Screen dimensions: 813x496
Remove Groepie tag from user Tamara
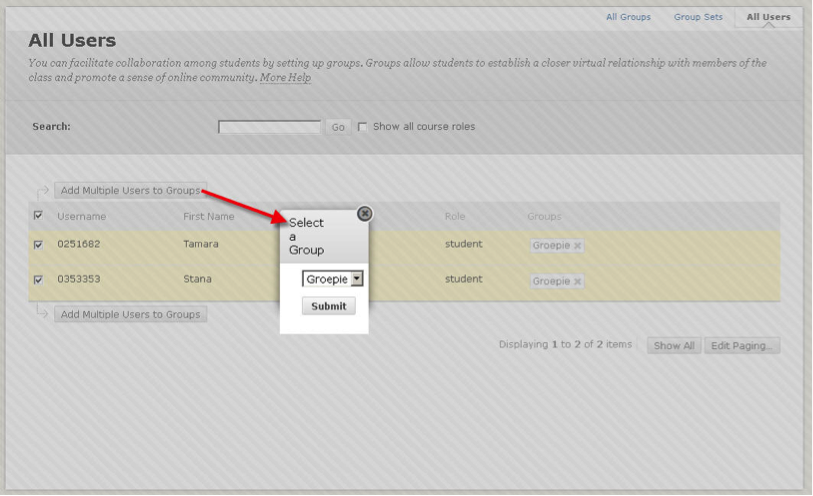pyautogui.click(x=577, y=246)
